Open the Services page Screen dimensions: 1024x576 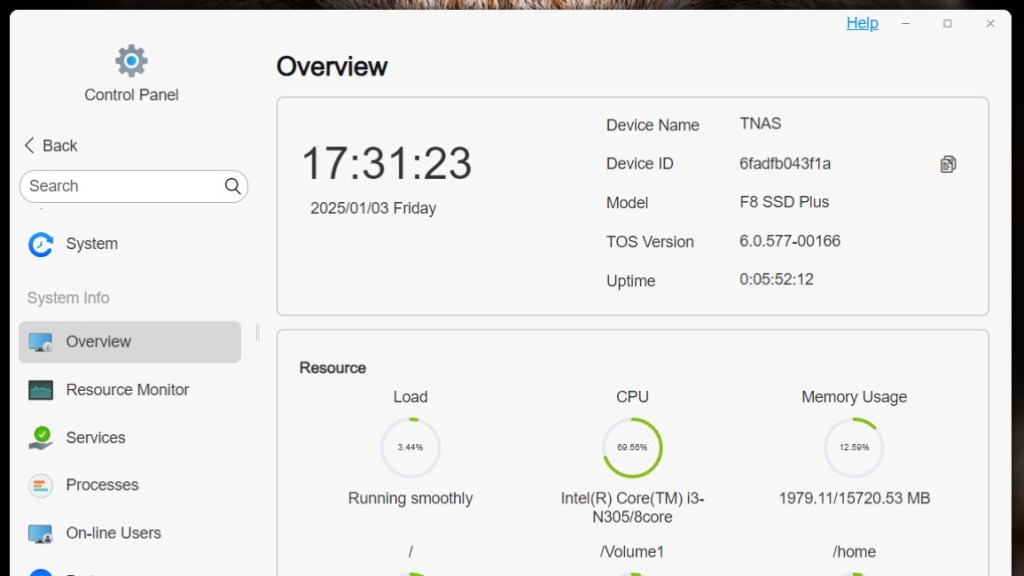129,438
